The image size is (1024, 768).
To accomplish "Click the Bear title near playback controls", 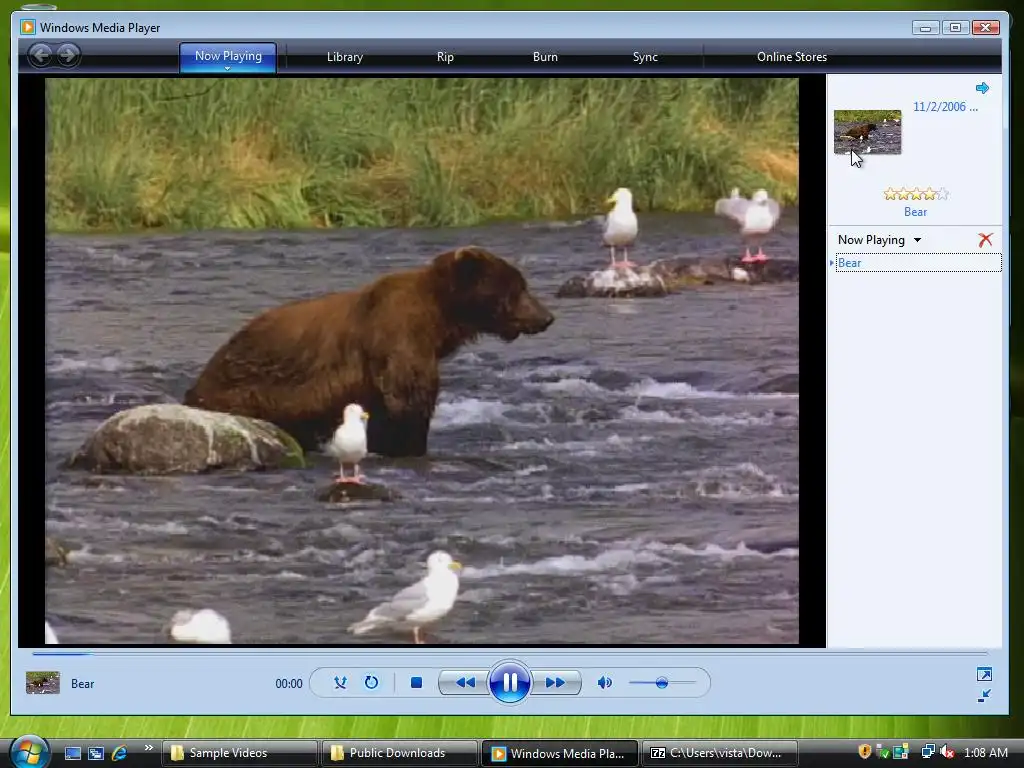I will pos(82,684).
